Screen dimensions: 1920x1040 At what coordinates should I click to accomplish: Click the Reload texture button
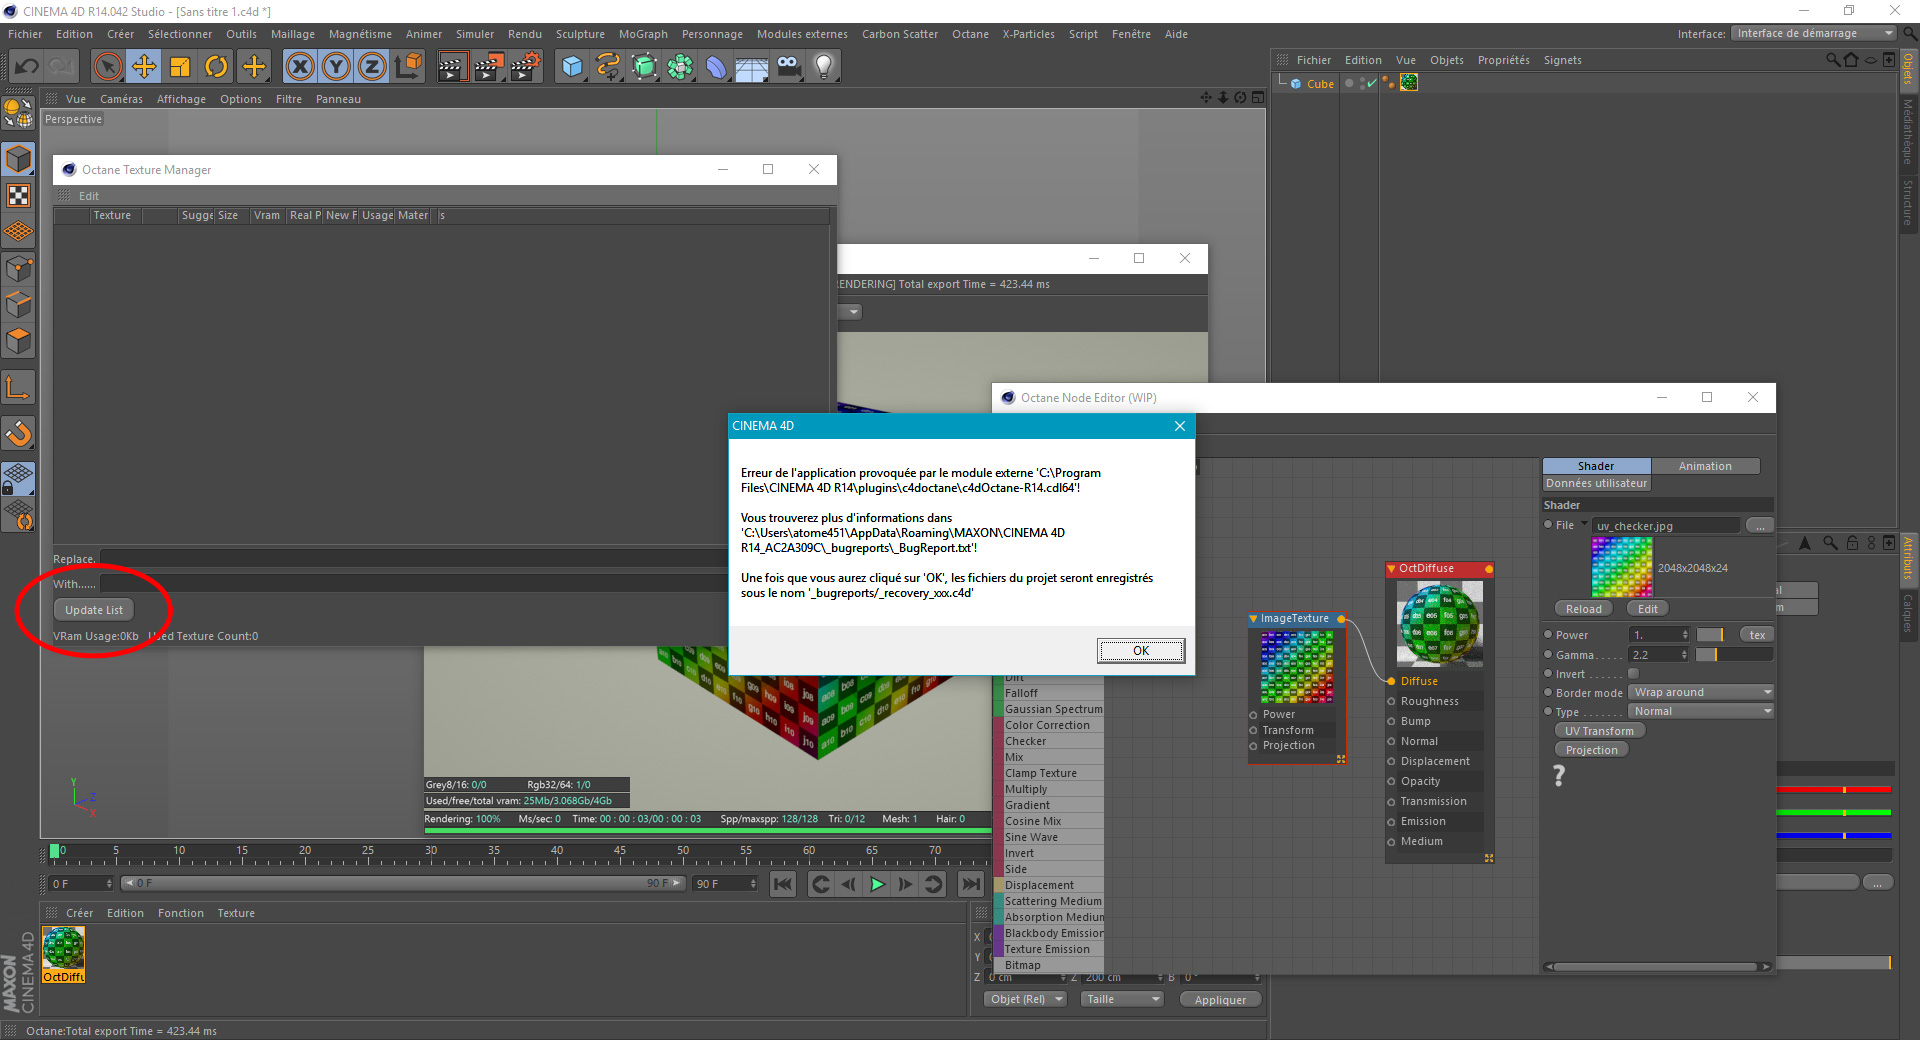(x=1583, y=609)
